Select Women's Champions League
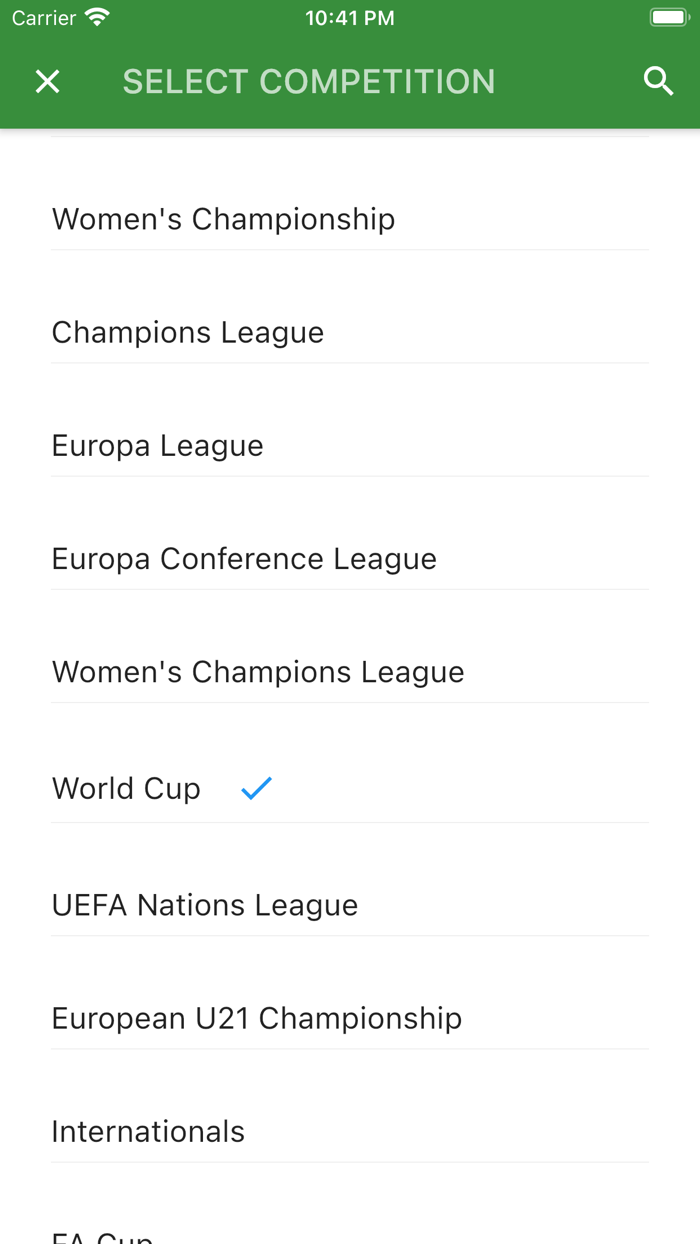This screenshot has height=1244, width=700. (258, 671)
